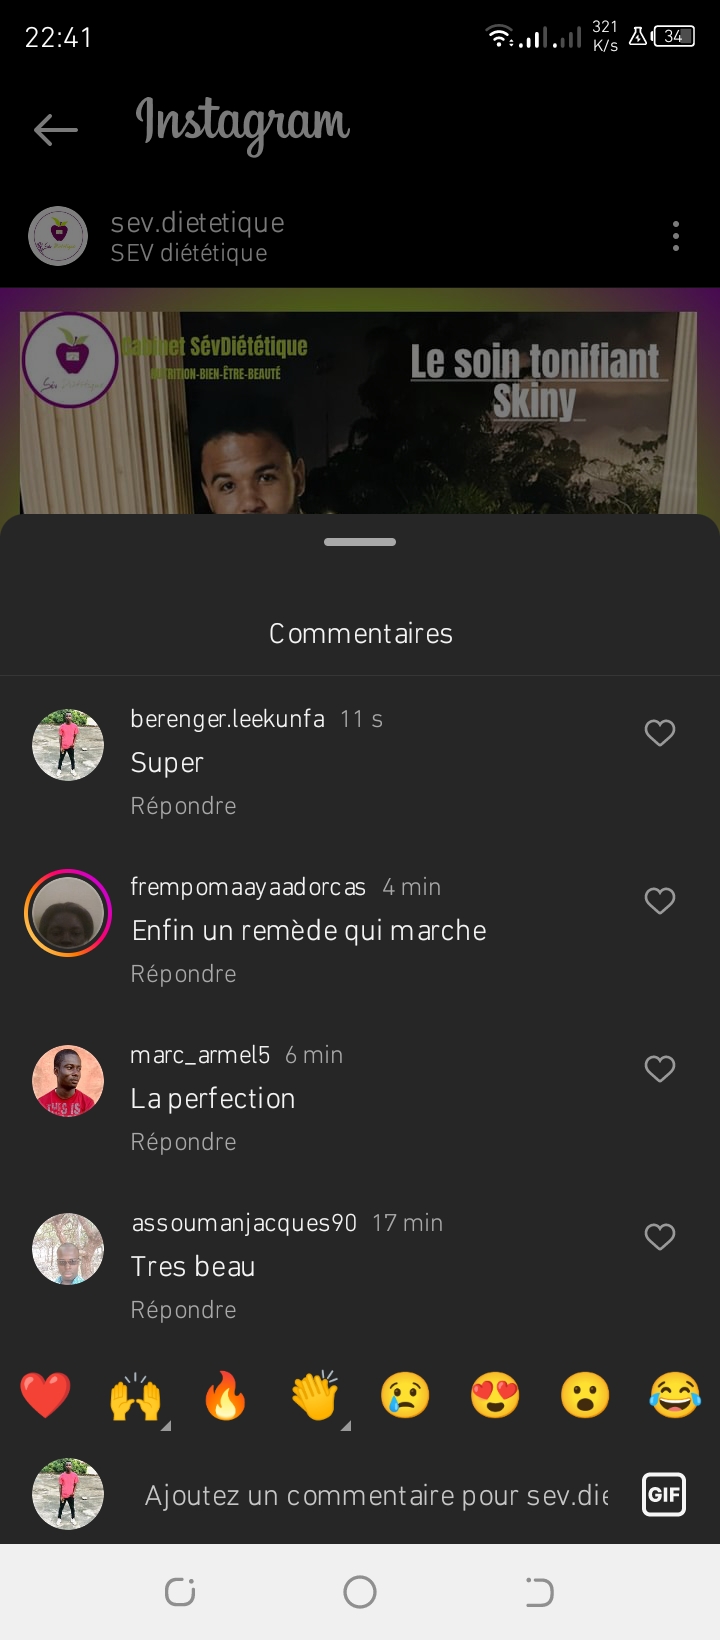The width and height of the screenshot is (720, 1640).
Task: Tap the comment sheet drag handle
Action: [360, 542]
